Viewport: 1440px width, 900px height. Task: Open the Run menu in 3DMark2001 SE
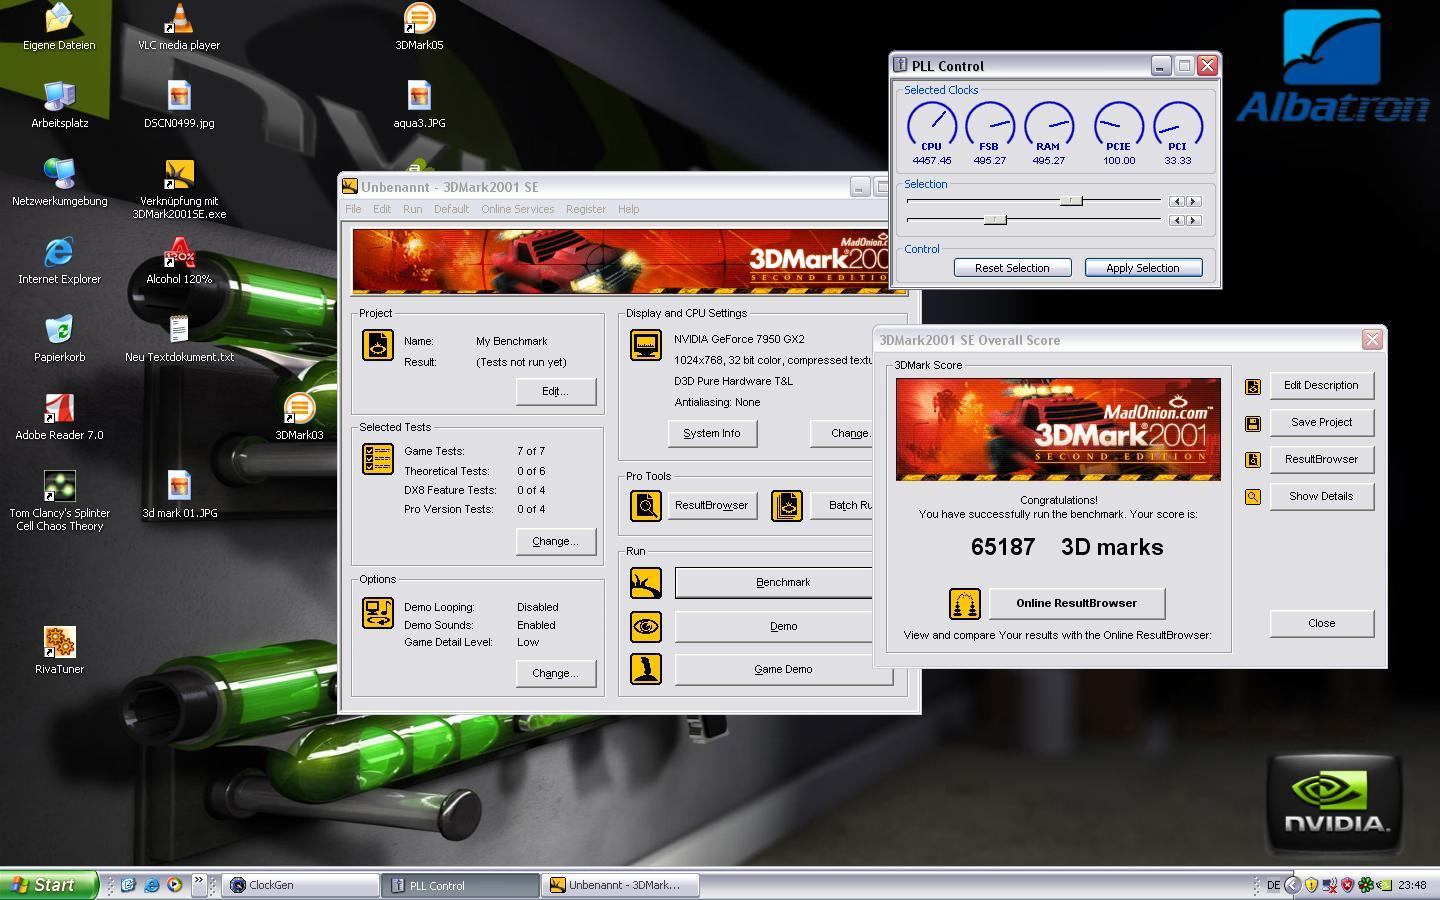coord(412,209)
